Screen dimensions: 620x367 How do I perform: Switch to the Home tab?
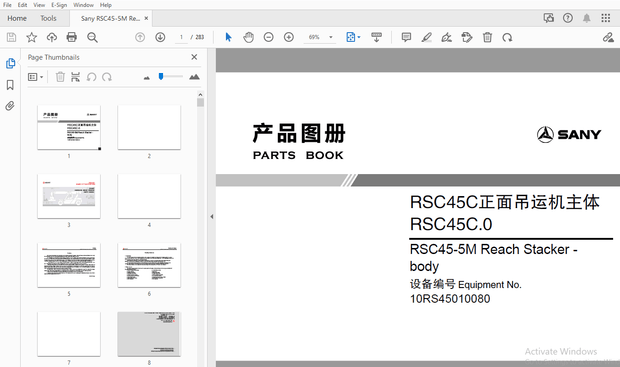point(17,18)
